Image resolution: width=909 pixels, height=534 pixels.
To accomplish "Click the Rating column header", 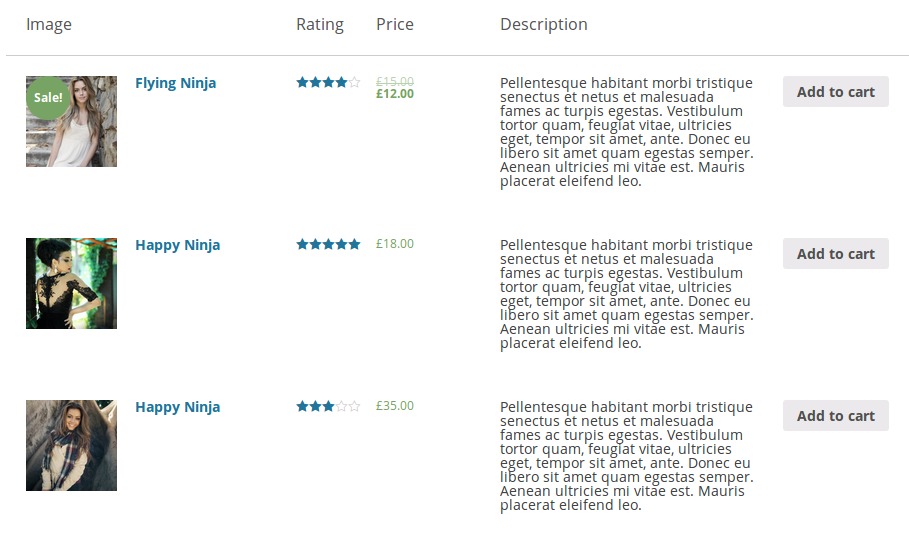I will [320, 24].
